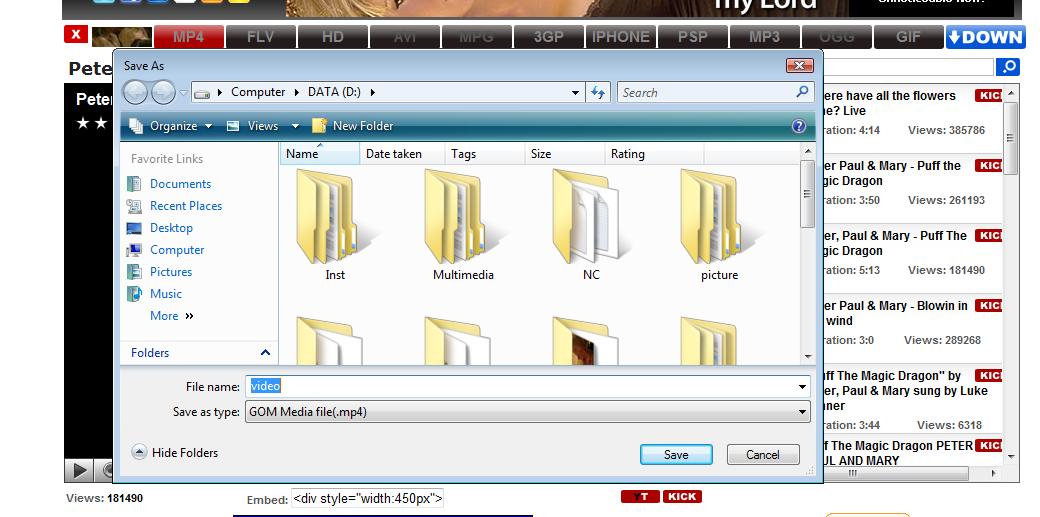This screenshot has height=517, width=1040.
Task: Click the Forward navigation arrow in Save As
Action: pos(162,92)
